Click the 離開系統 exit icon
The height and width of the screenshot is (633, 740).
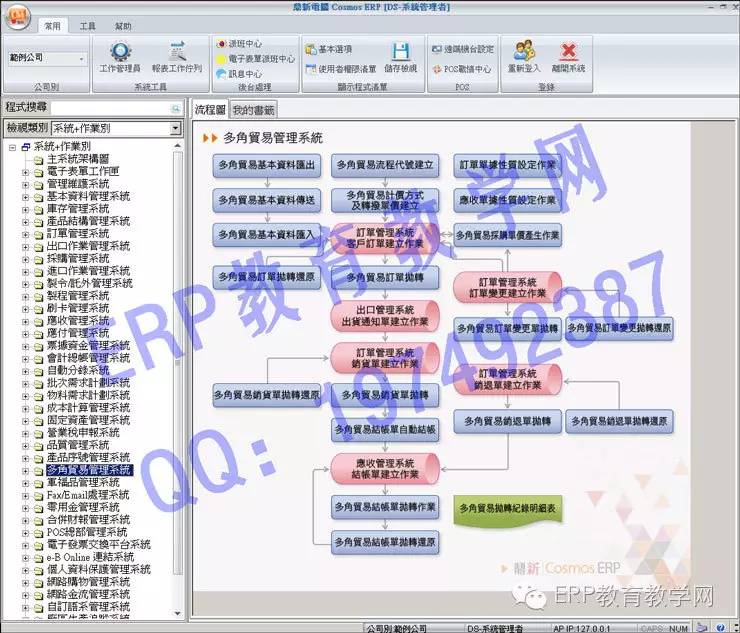(568, 57)
